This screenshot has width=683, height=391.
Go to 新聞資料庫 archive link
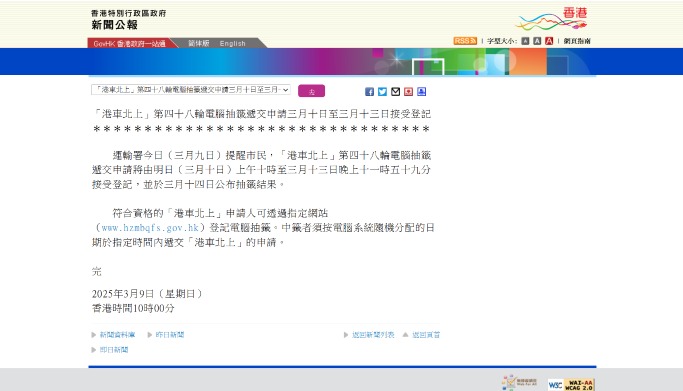click(118, 335)
